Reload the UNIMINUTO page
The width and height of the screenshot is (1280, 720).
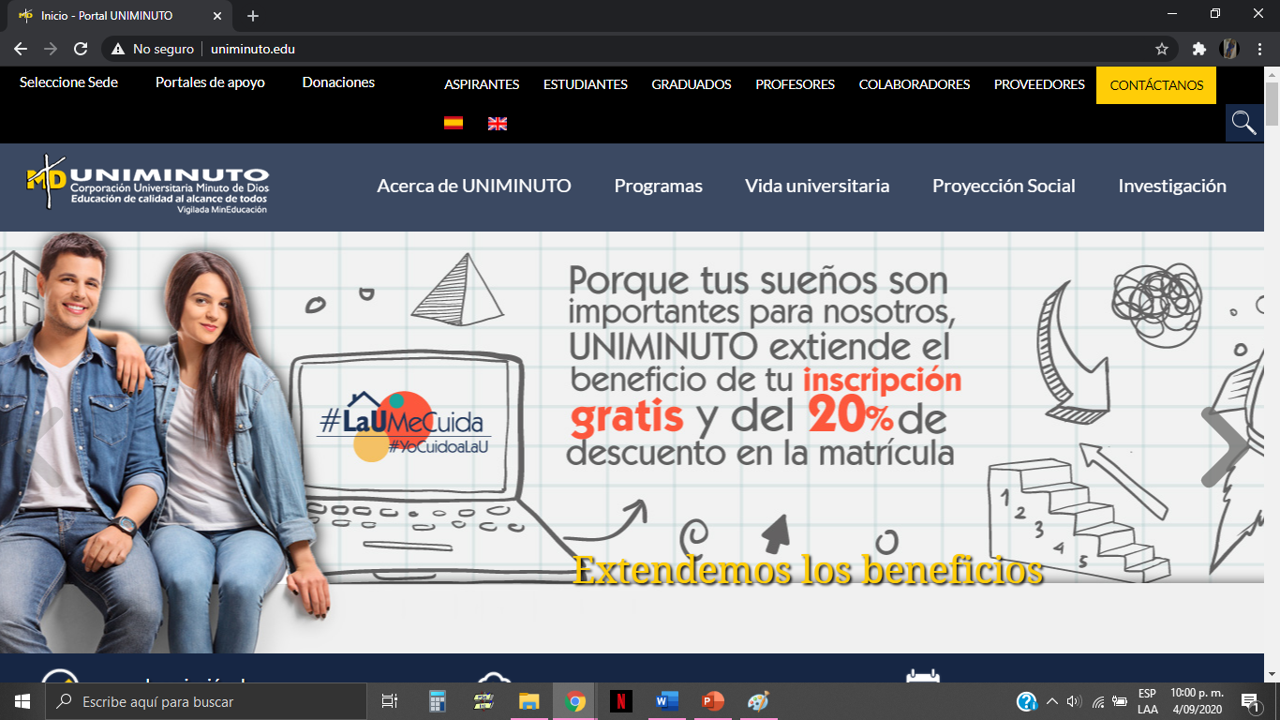point(81,48)
